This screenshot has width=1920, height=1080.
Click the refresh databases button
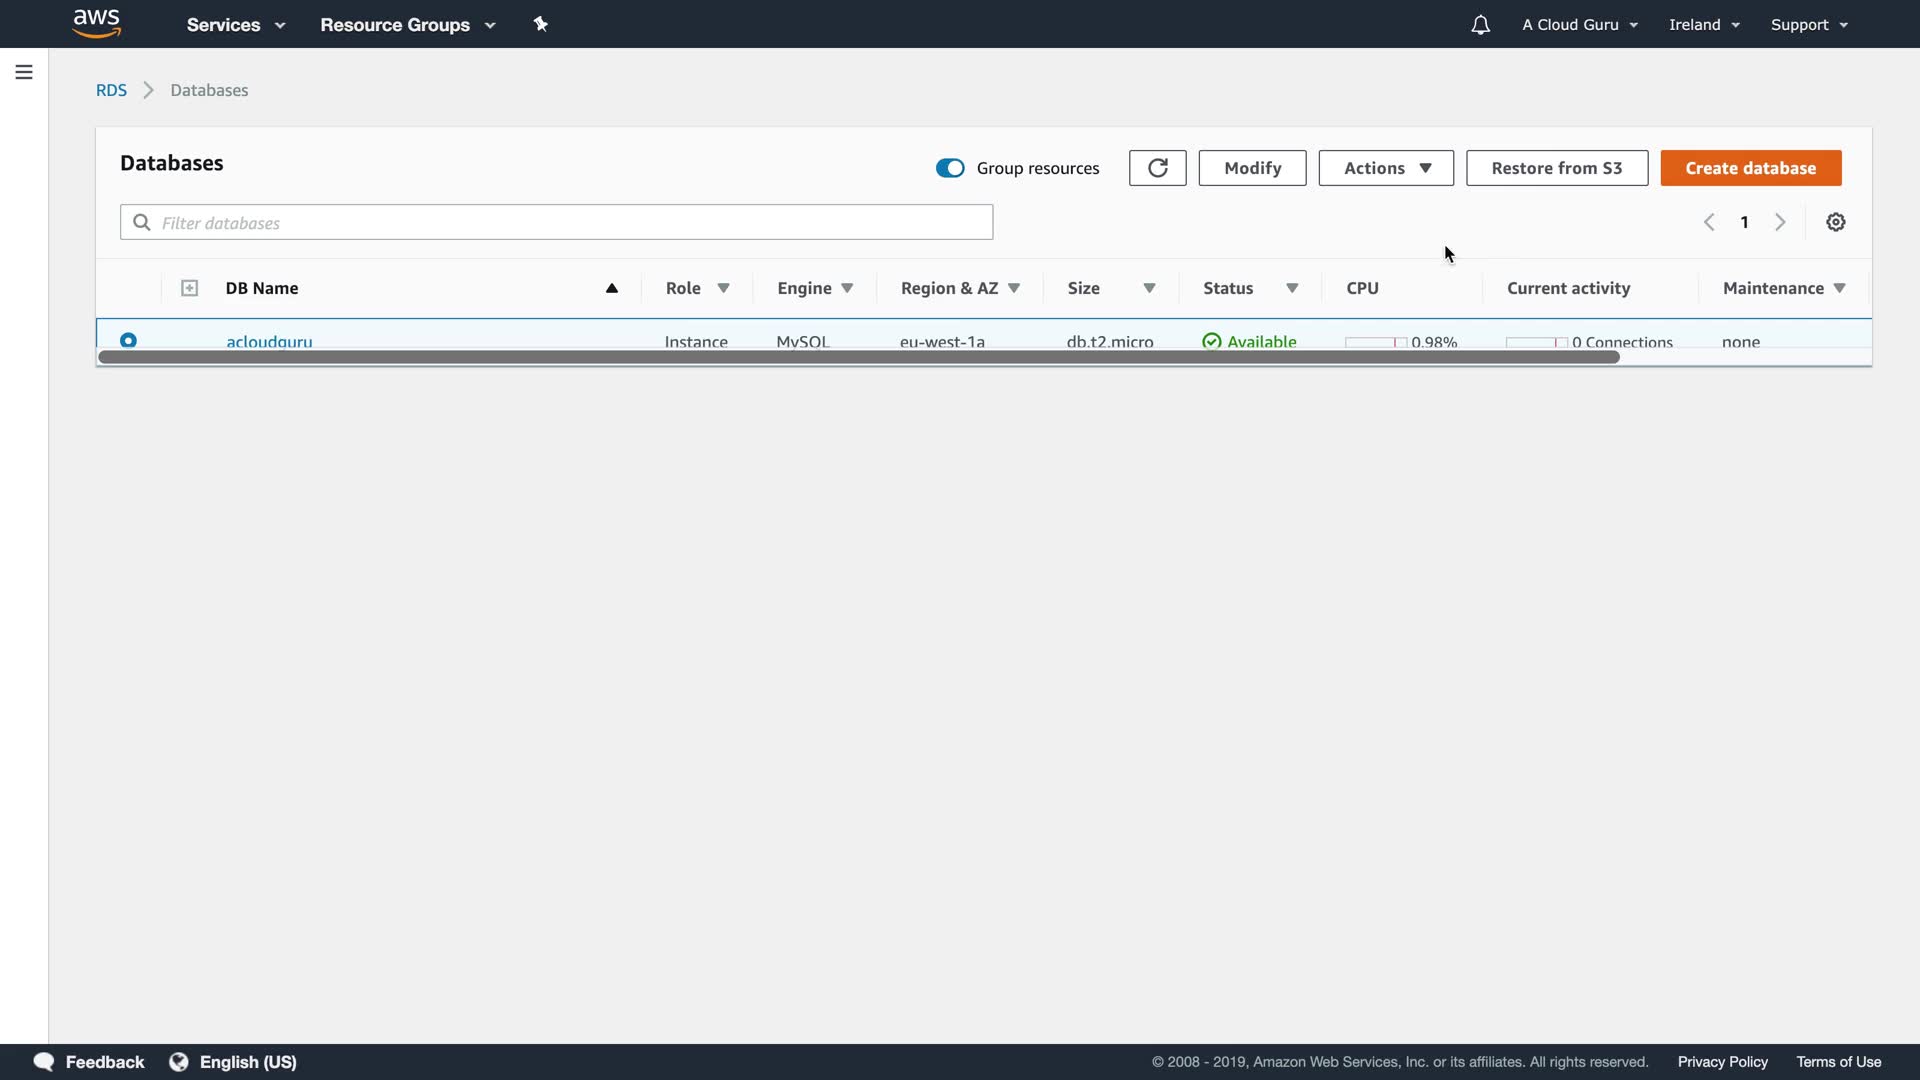1157,168
